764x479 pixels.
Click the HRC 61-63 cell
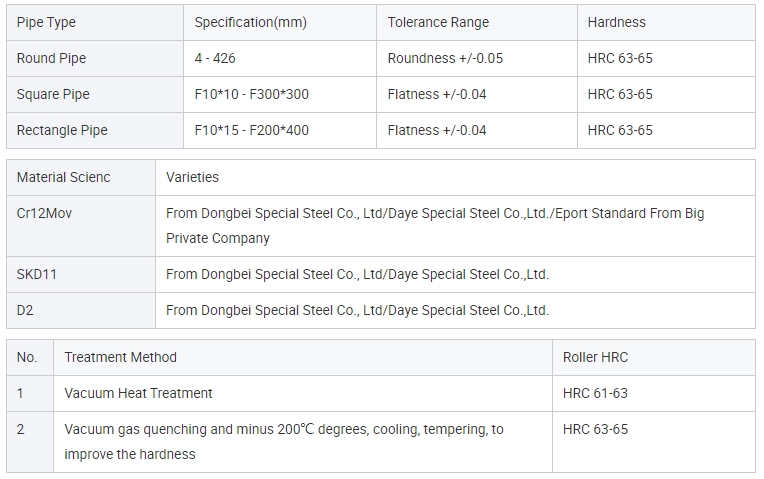click(654, 393)
